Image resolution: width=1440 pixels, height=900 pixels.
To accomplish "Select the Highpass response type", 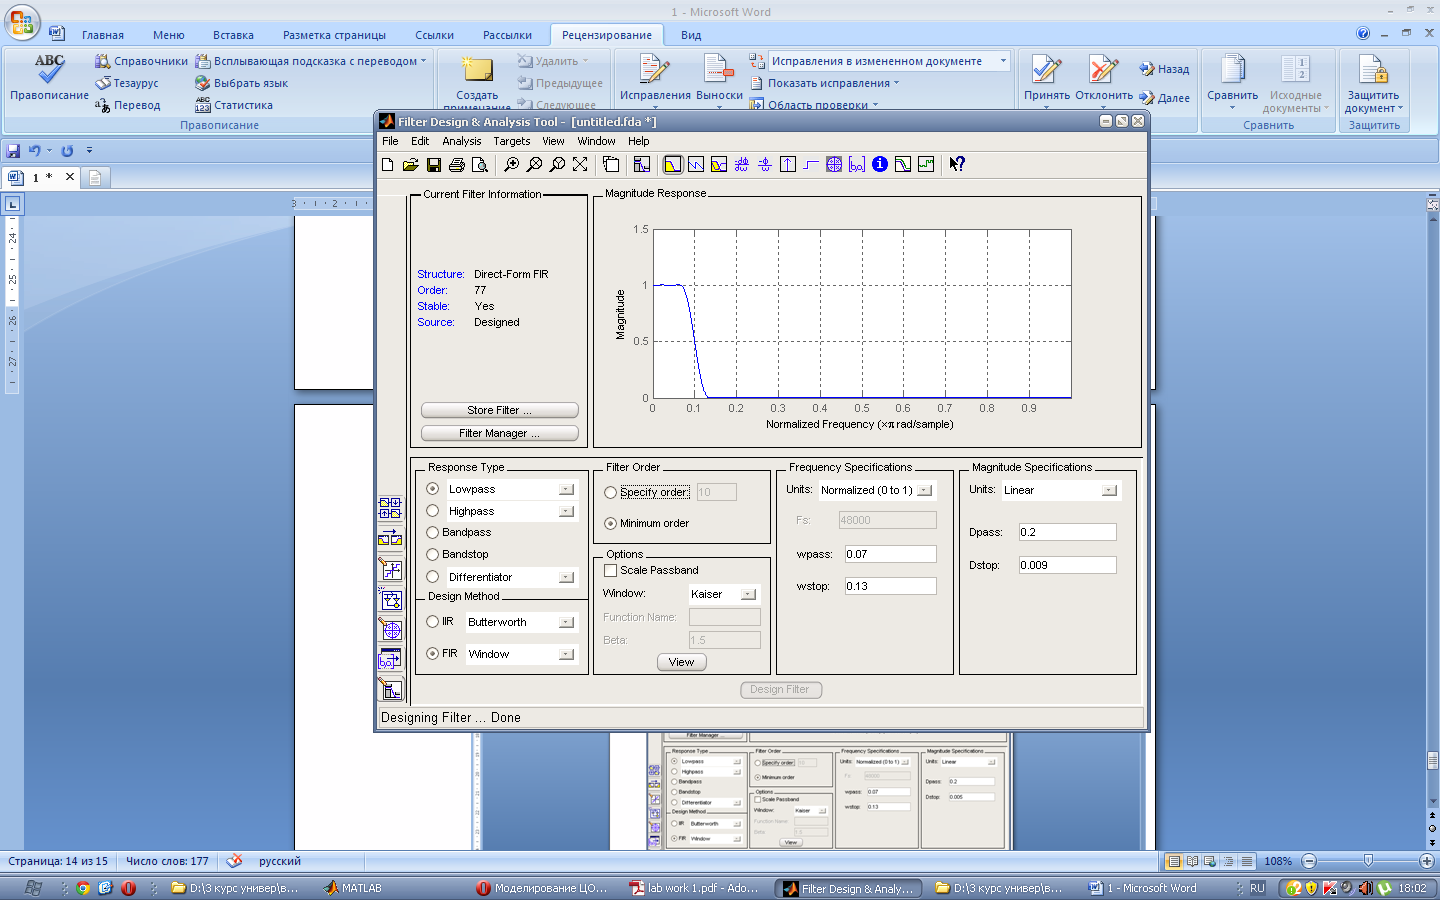I will (433, 511).
